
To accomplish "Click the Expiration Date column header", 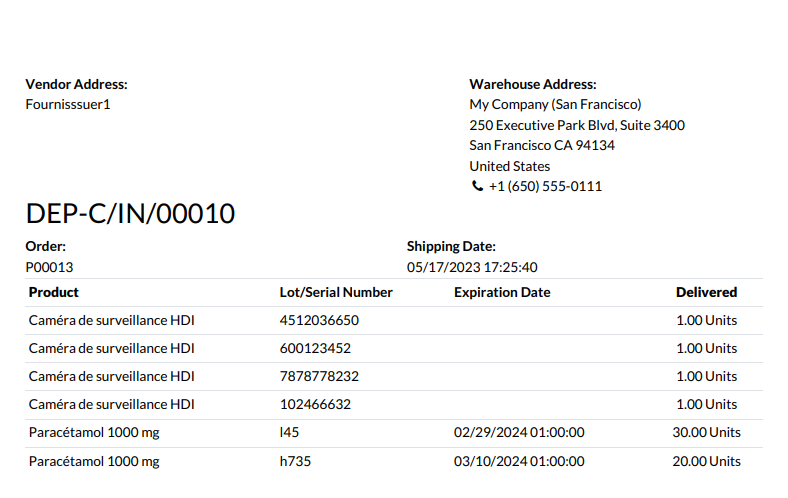I will pos(502,292).
